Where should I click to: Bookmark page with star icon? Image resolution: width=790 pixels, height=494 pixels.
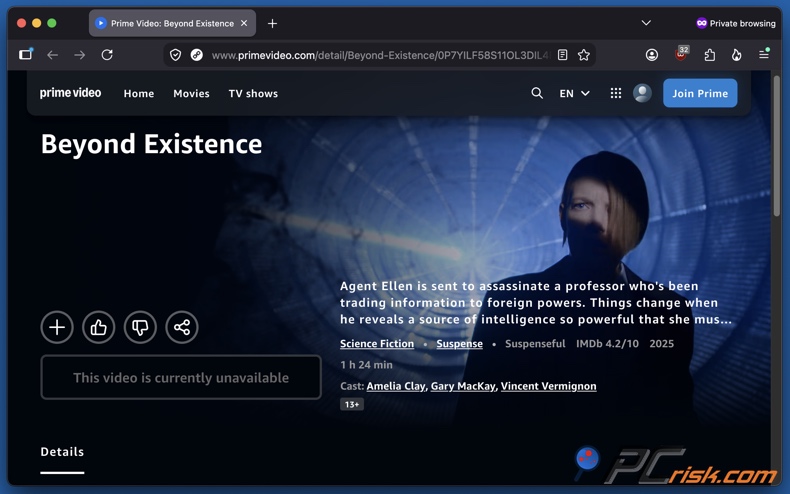pyautogui.click(x=583, y=55)
